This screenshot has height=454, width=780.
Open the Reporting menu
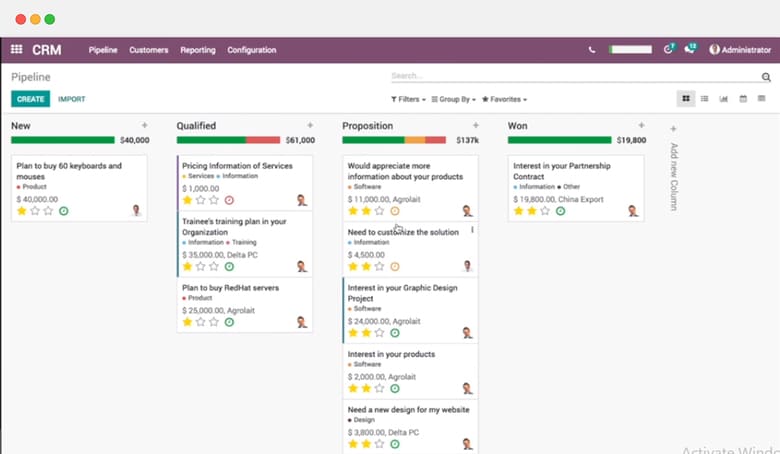(x=198, y=50)
